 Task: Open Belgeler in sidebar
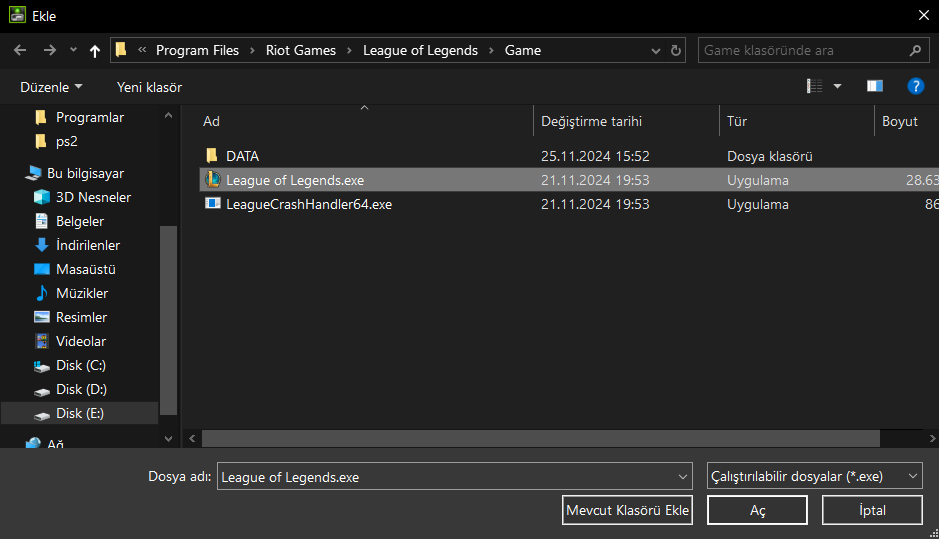80,221
